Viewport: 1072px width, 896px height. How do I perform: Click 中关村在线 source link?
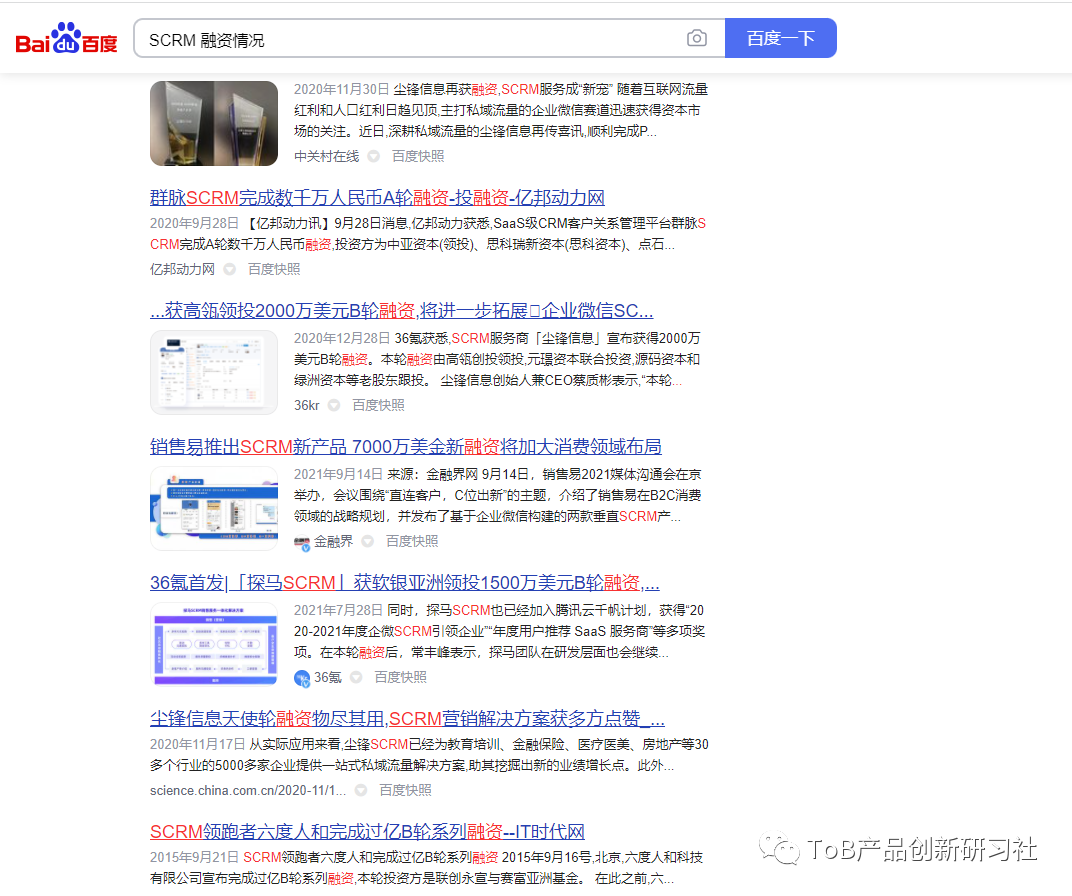326,157
